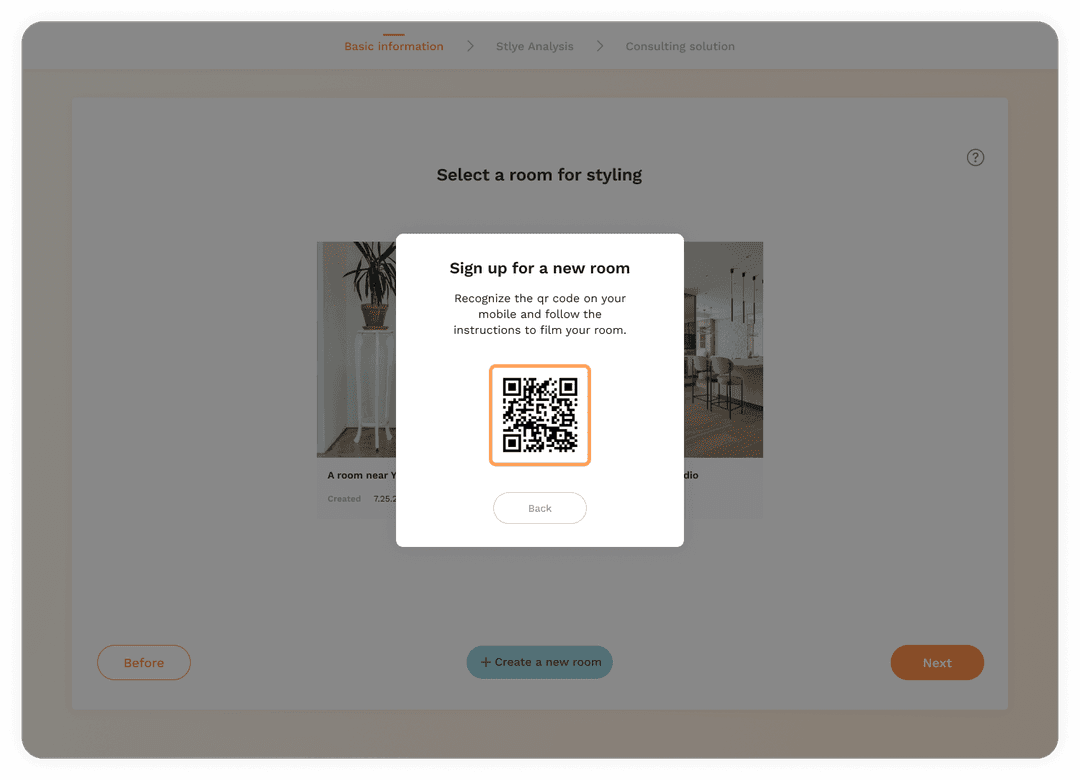Click the orange Next button
The image size is (1080, 780).
pos(937,662)
